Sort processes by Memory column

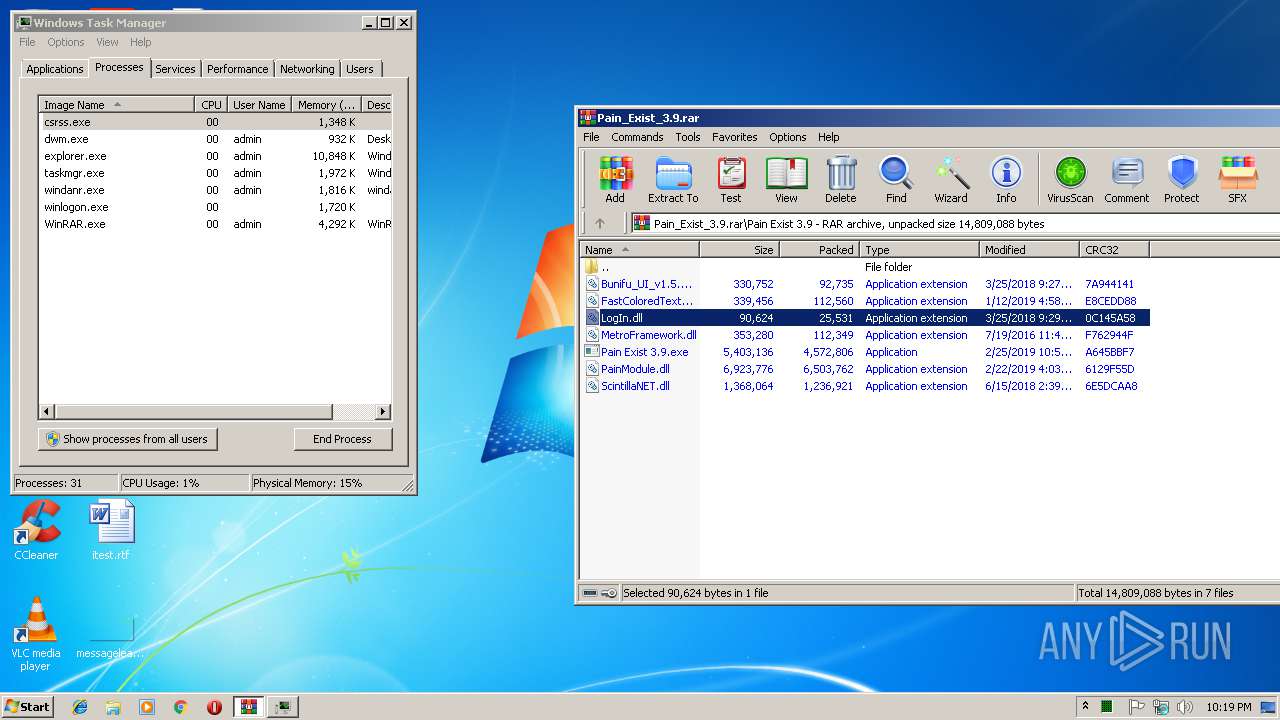pyautogui.click(x=326, y=104)
